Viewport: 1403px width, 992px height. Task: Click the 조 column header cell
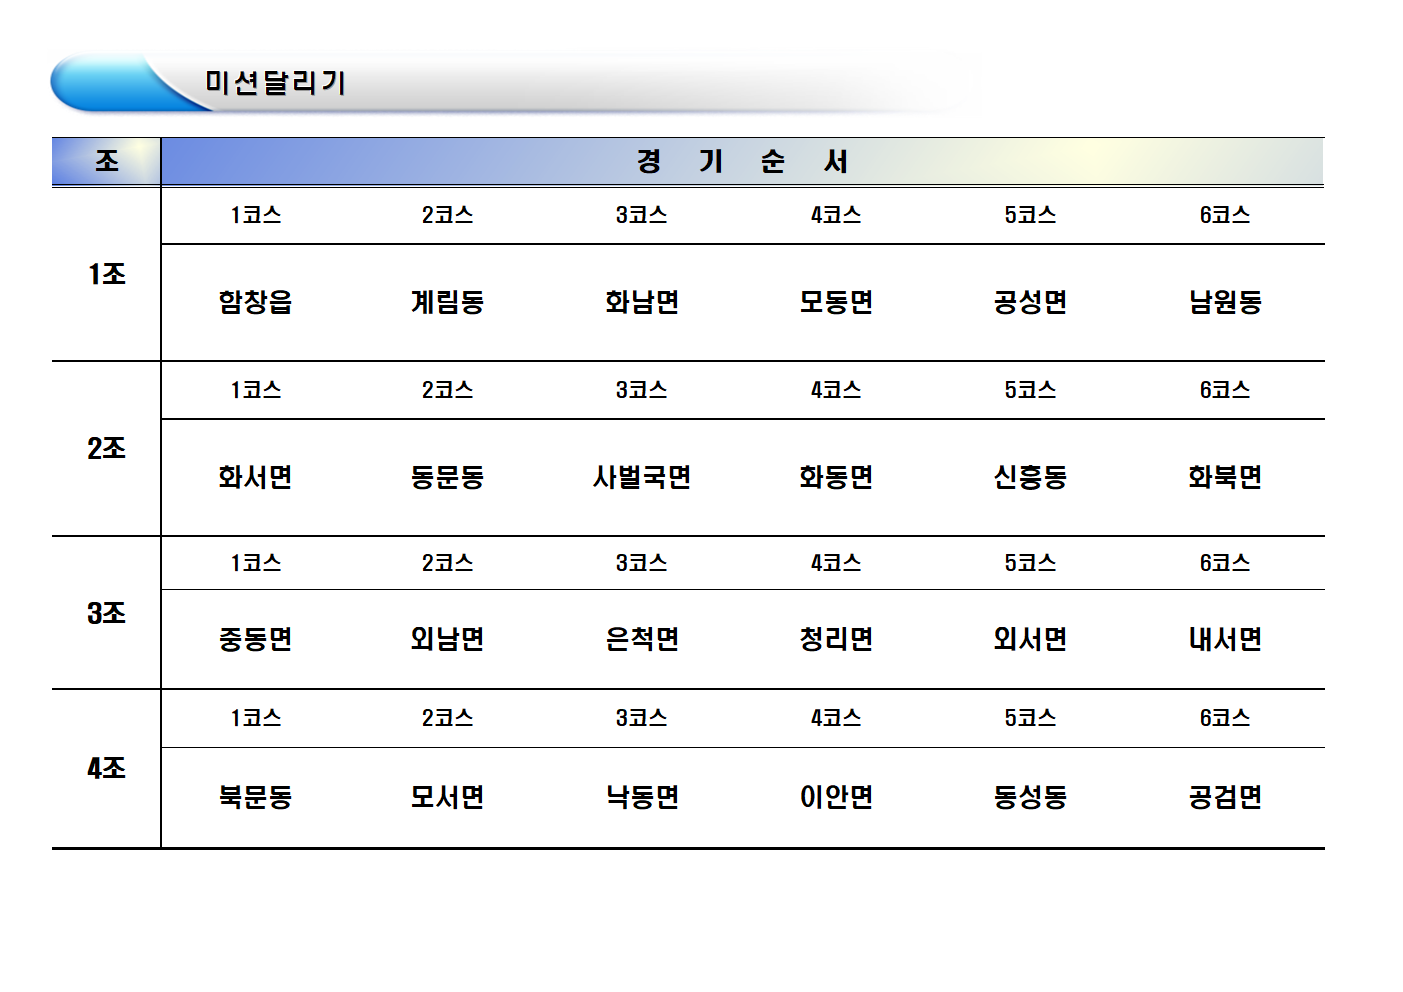pyautogui.click(x=106, y=161)
